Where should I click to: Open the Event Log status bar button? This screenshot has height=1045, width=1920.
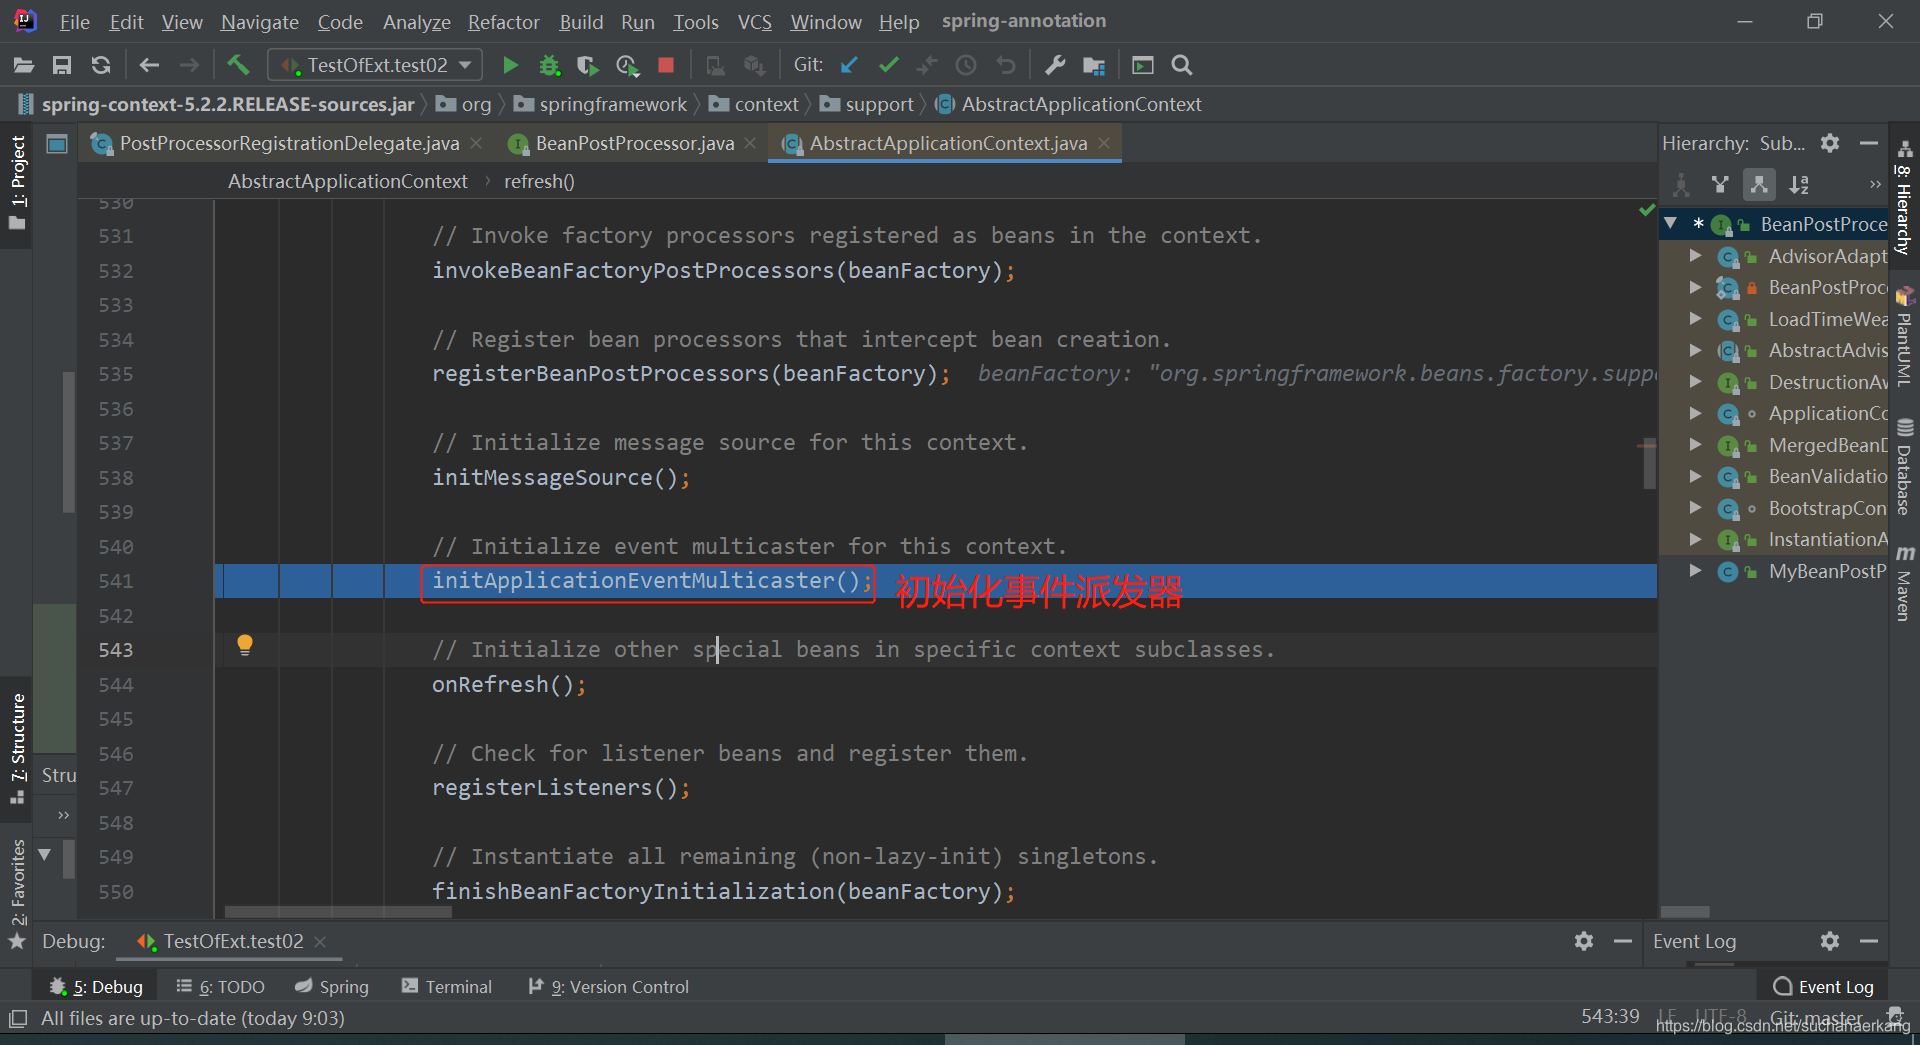pyautogui.click(x=1823, y=987)
